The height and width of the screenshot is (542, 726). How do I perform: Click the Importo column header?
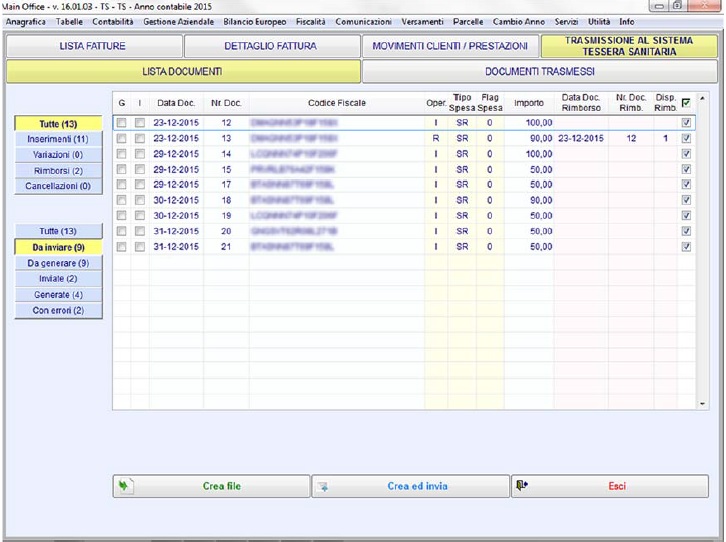pos(529,103)
